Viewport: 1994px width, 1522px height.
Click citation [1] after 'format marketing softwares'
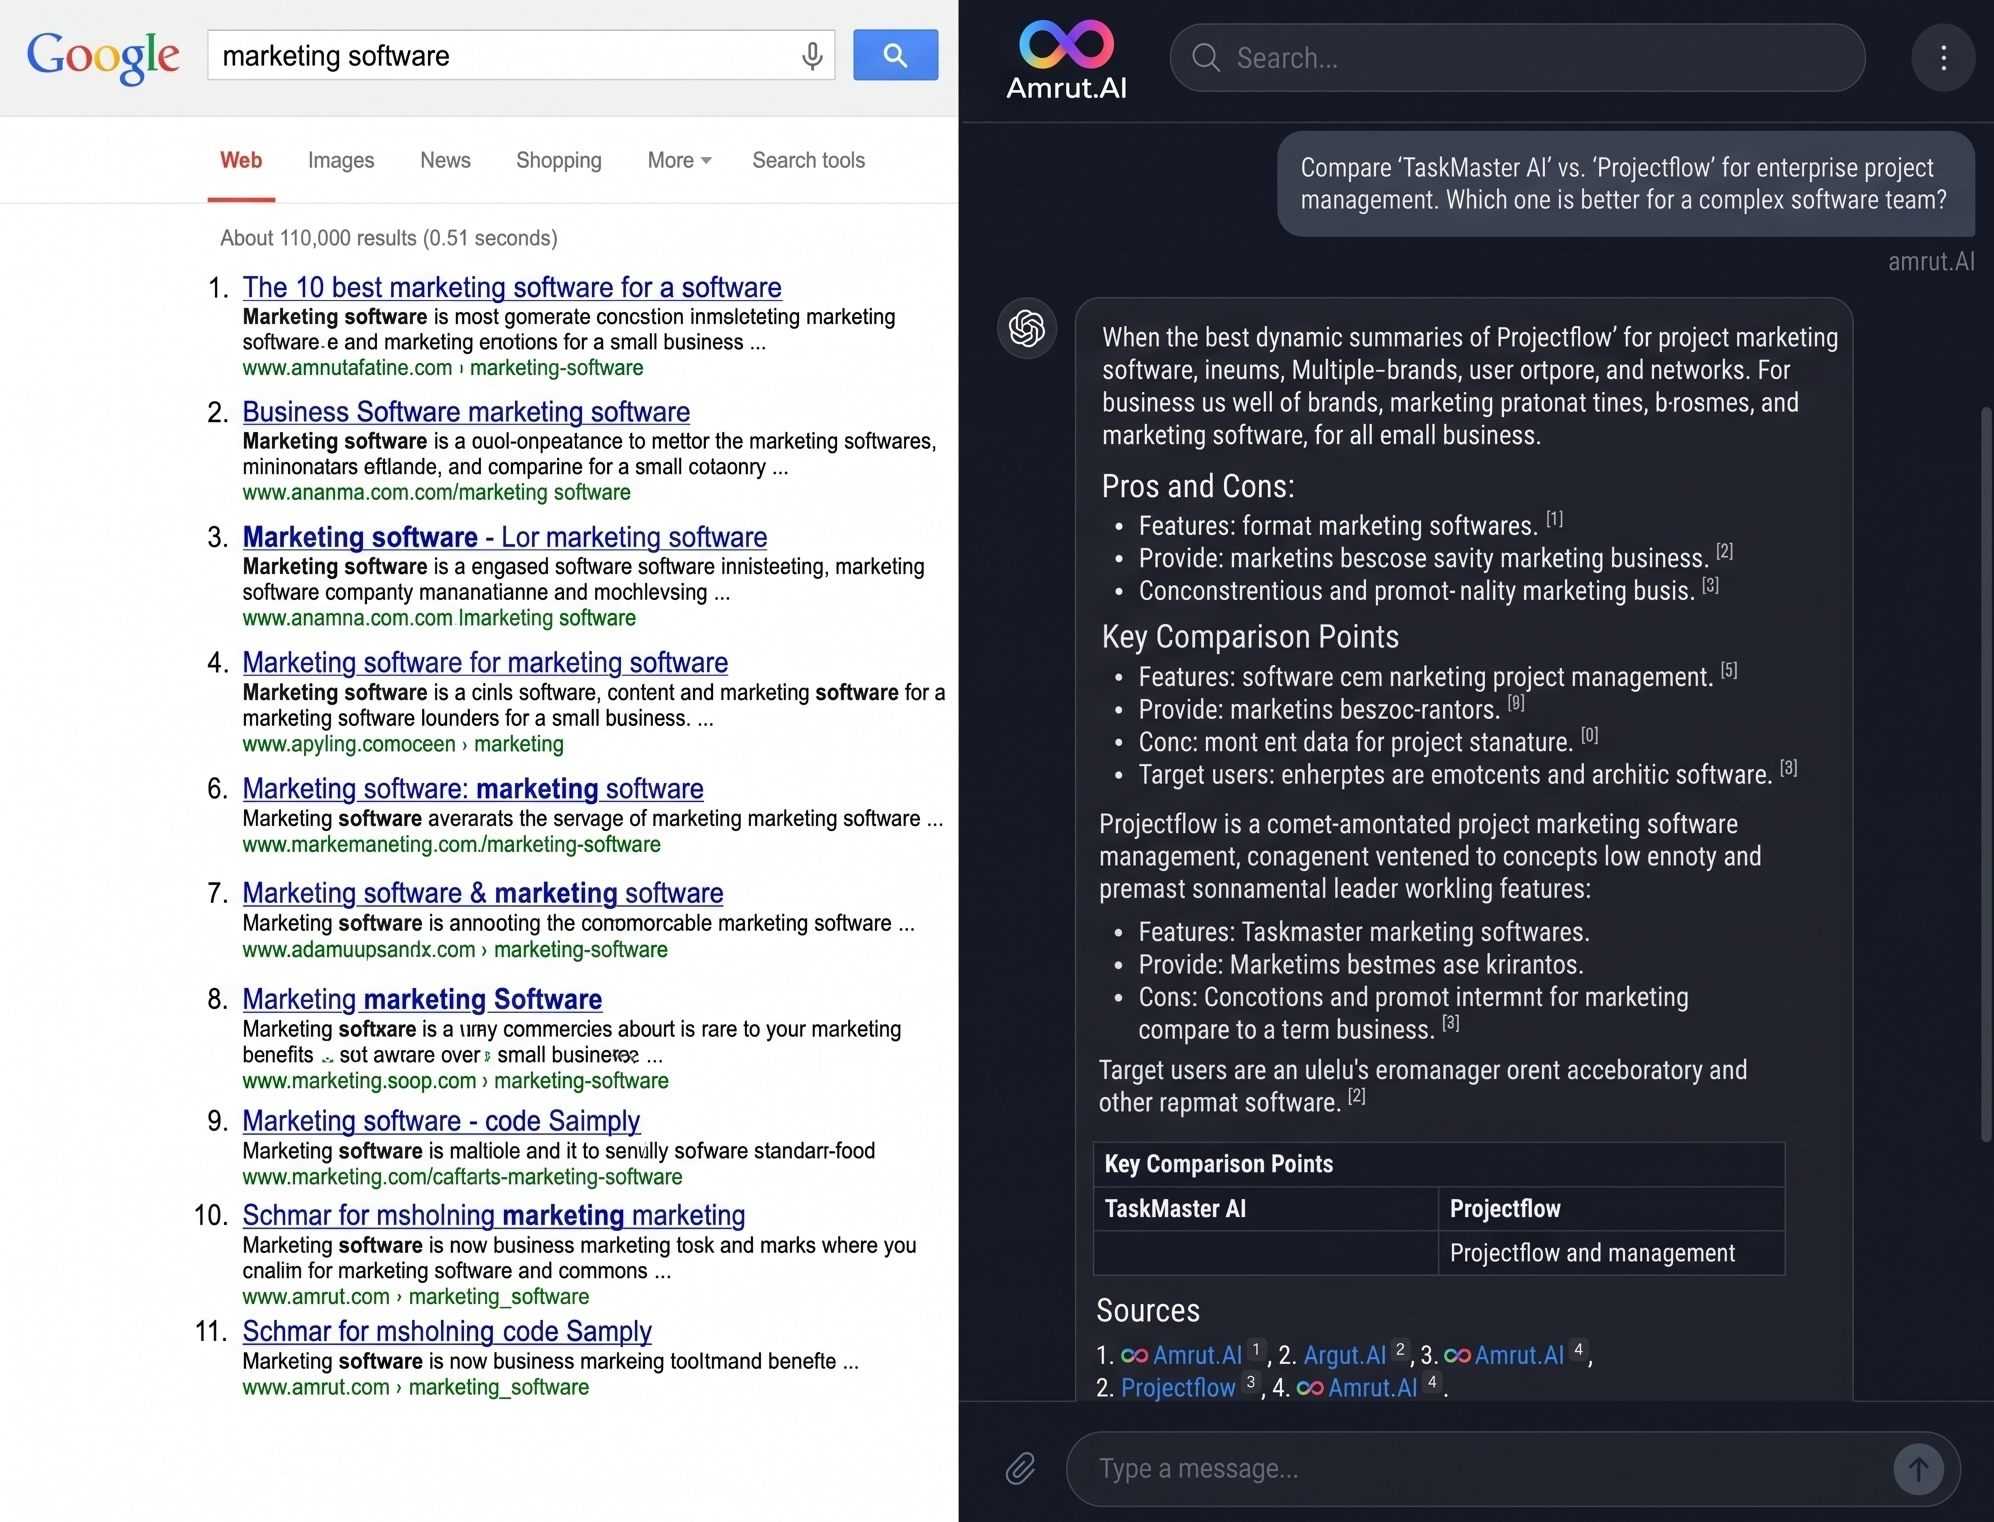(x=1554, y=519)
